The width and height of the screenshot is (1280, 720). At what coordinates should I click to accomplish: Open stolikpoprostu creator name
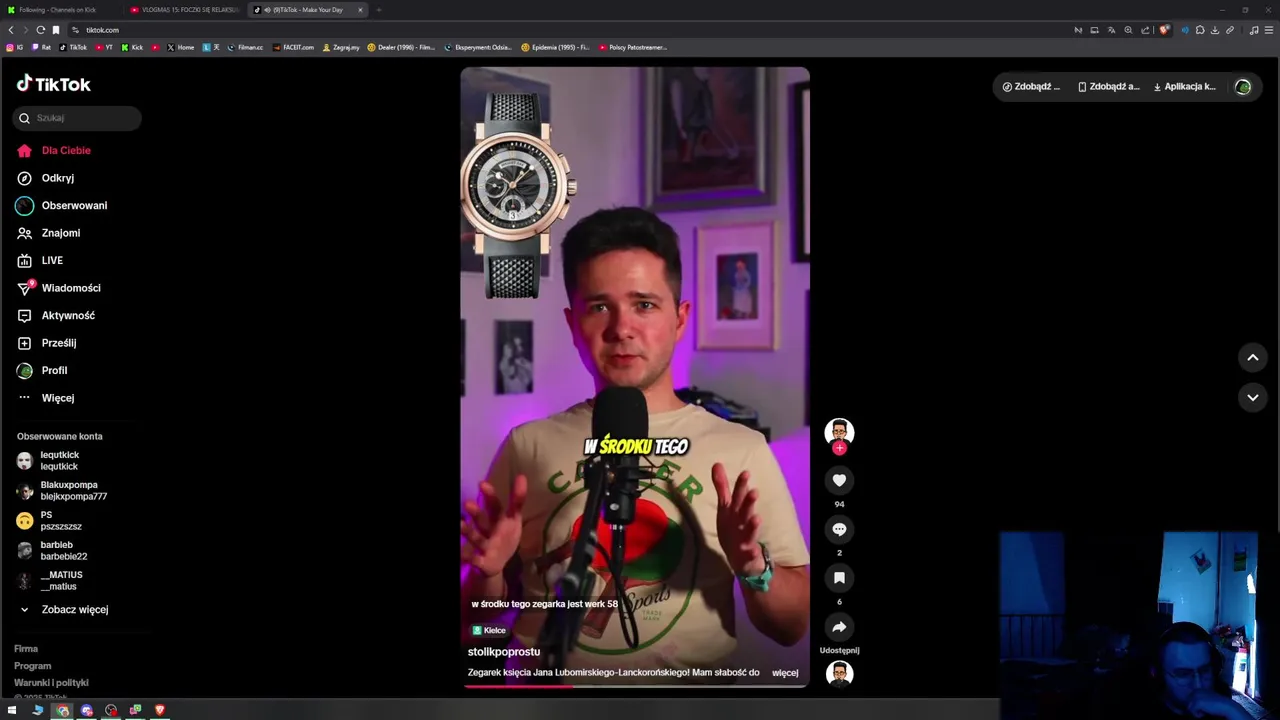click(x=504, y=652)
